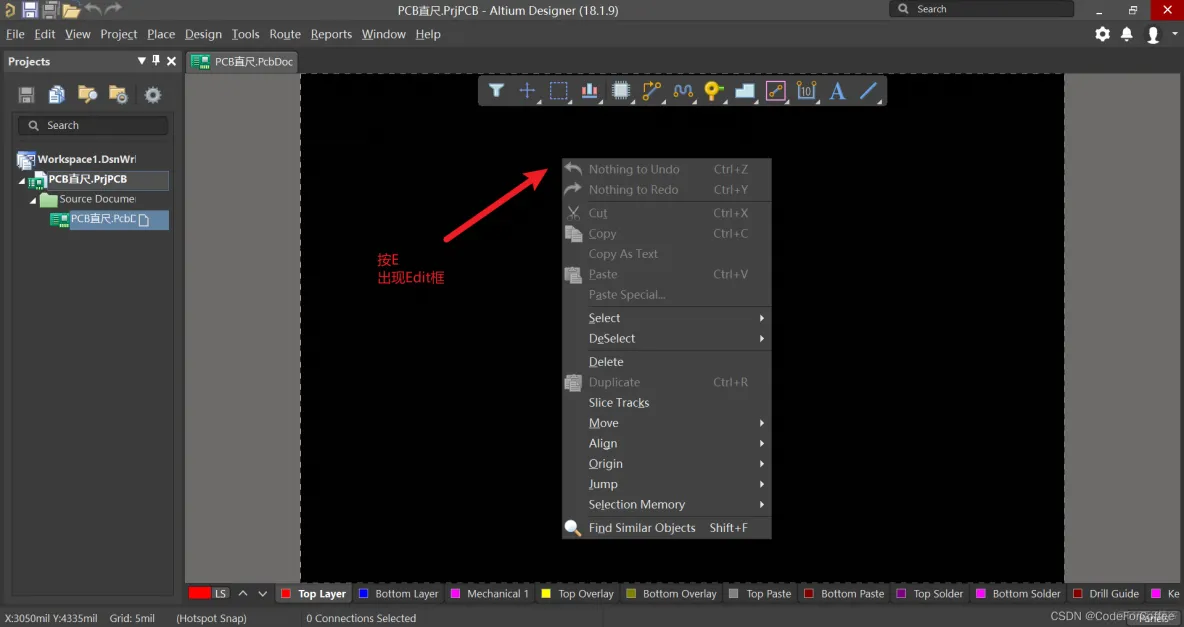Collapse the PCB直尺.PrjPCB project node

[22, 181]
